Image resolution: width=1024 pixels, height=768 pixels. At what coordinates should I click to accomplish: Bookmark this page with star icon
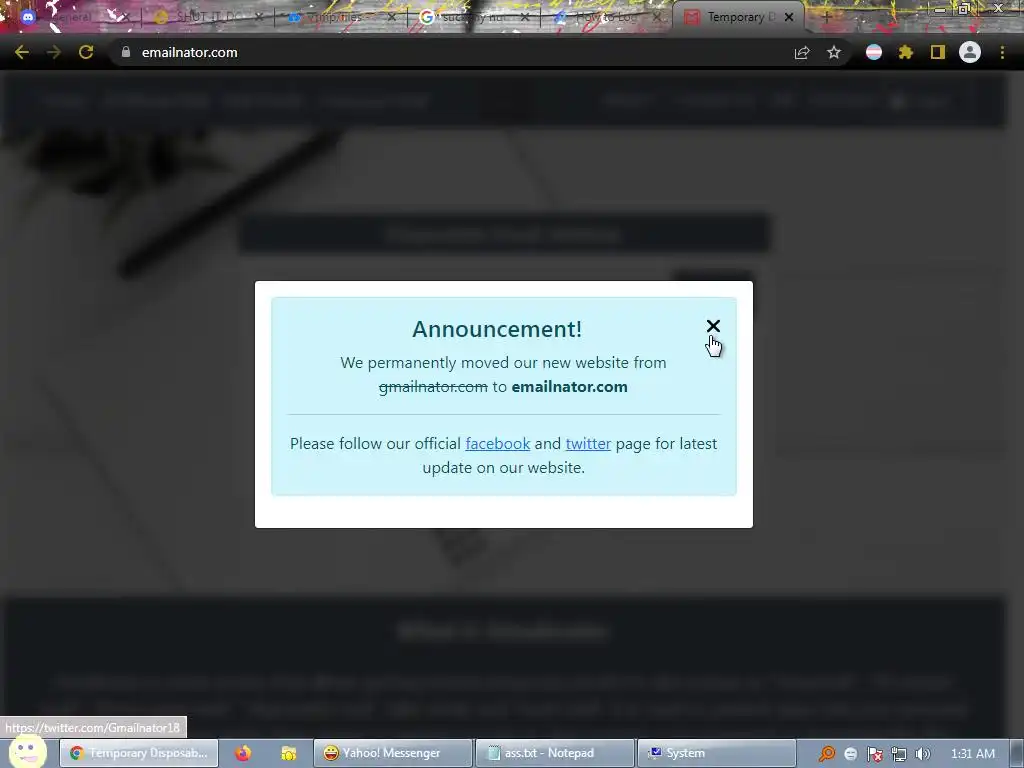[834, 53]
